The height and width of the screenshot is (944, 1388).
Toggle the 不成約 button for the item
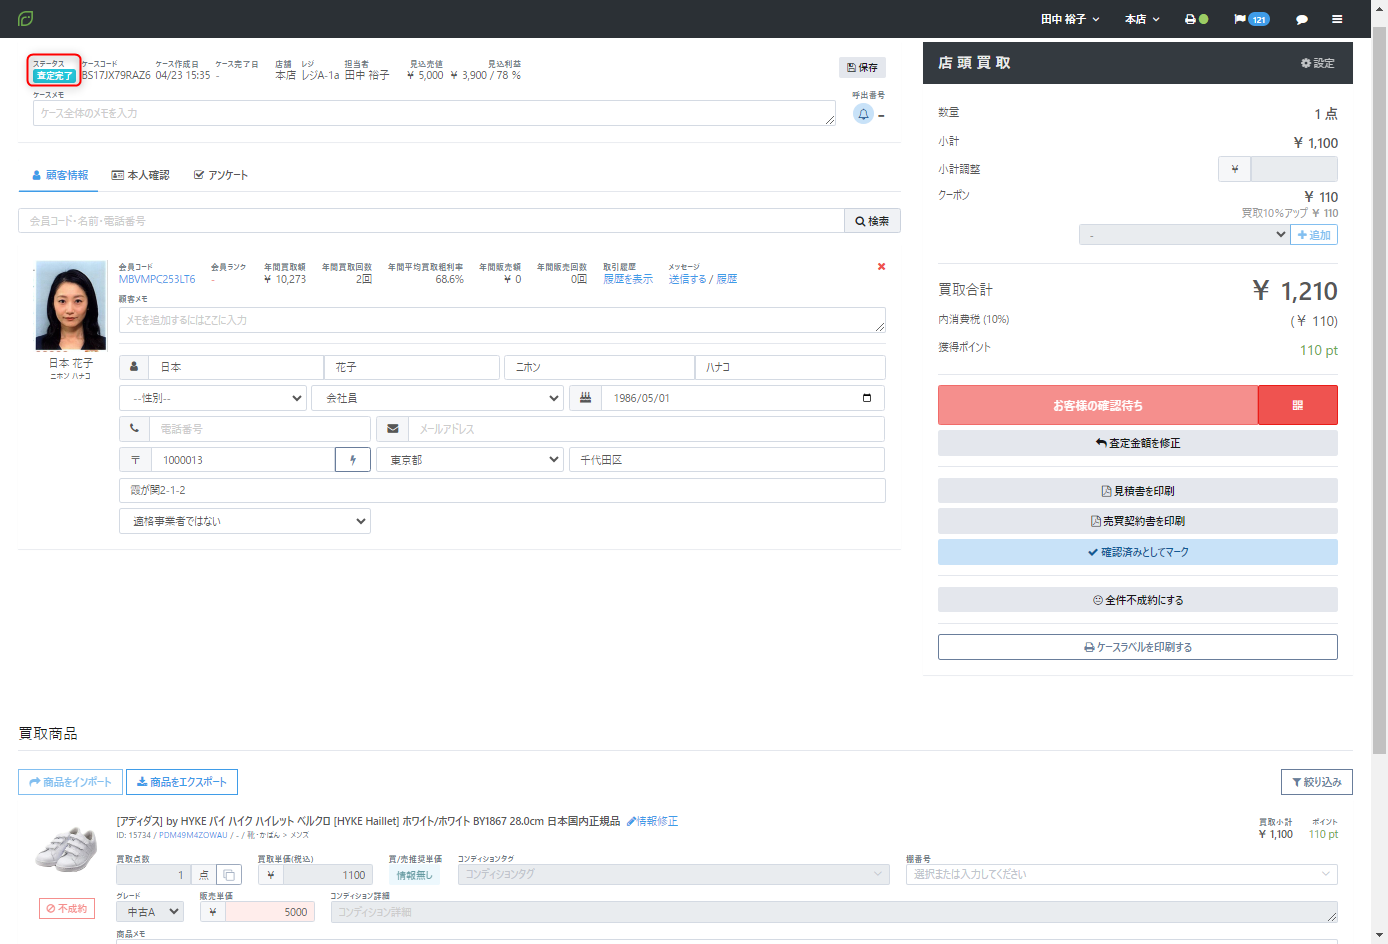coord(67,909)
